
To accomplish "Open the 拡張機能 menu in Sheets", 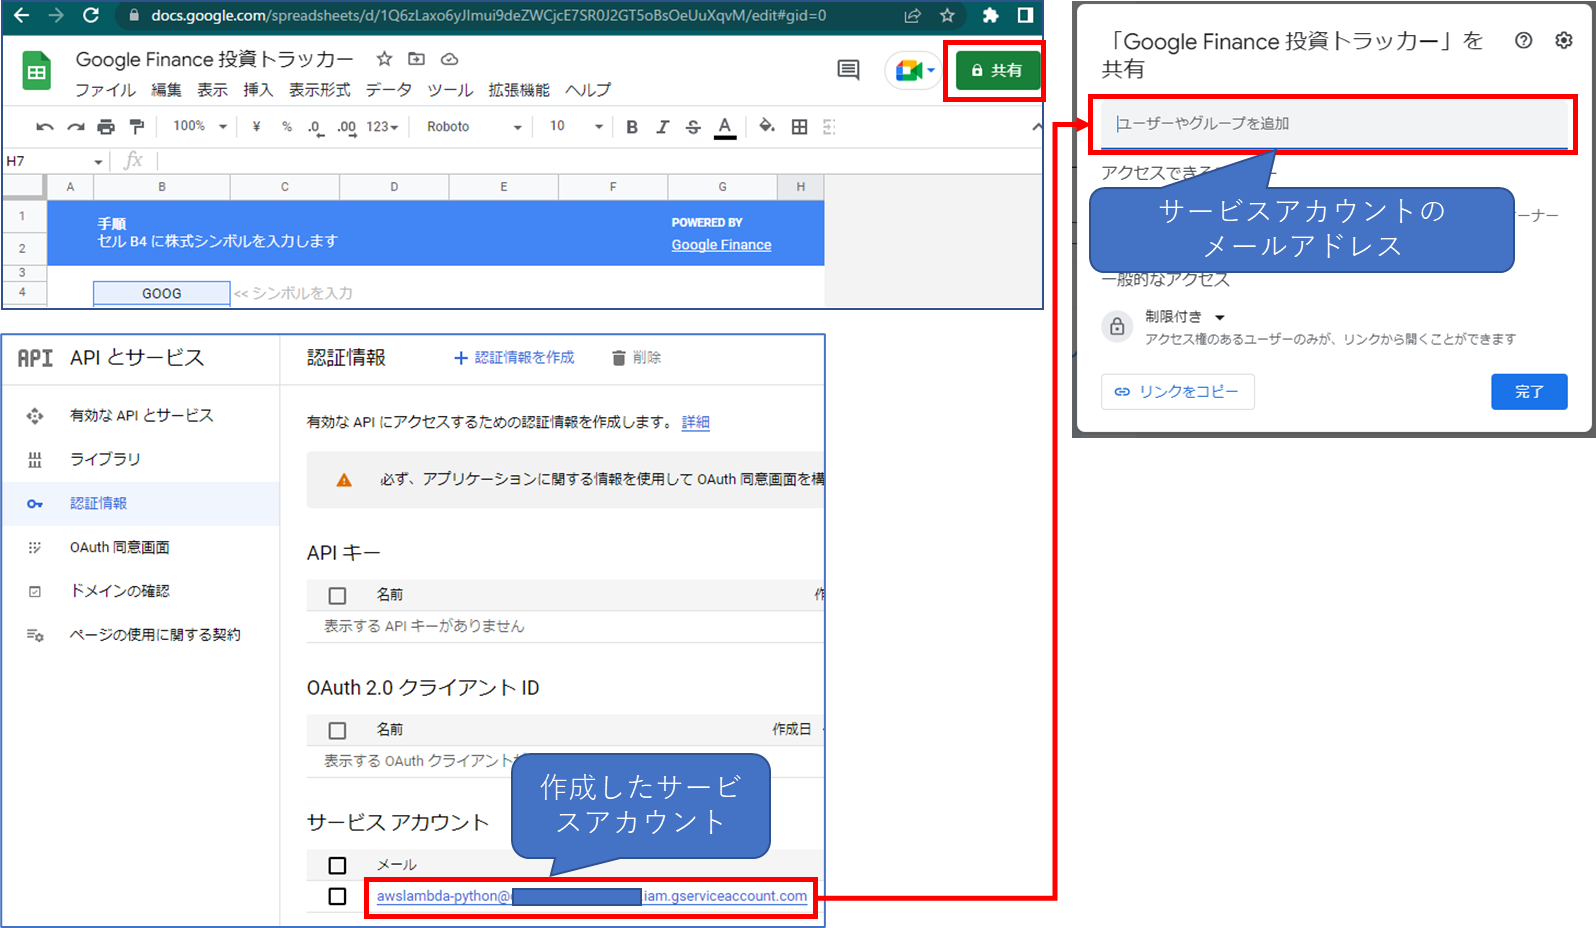I will coord(519,90).
